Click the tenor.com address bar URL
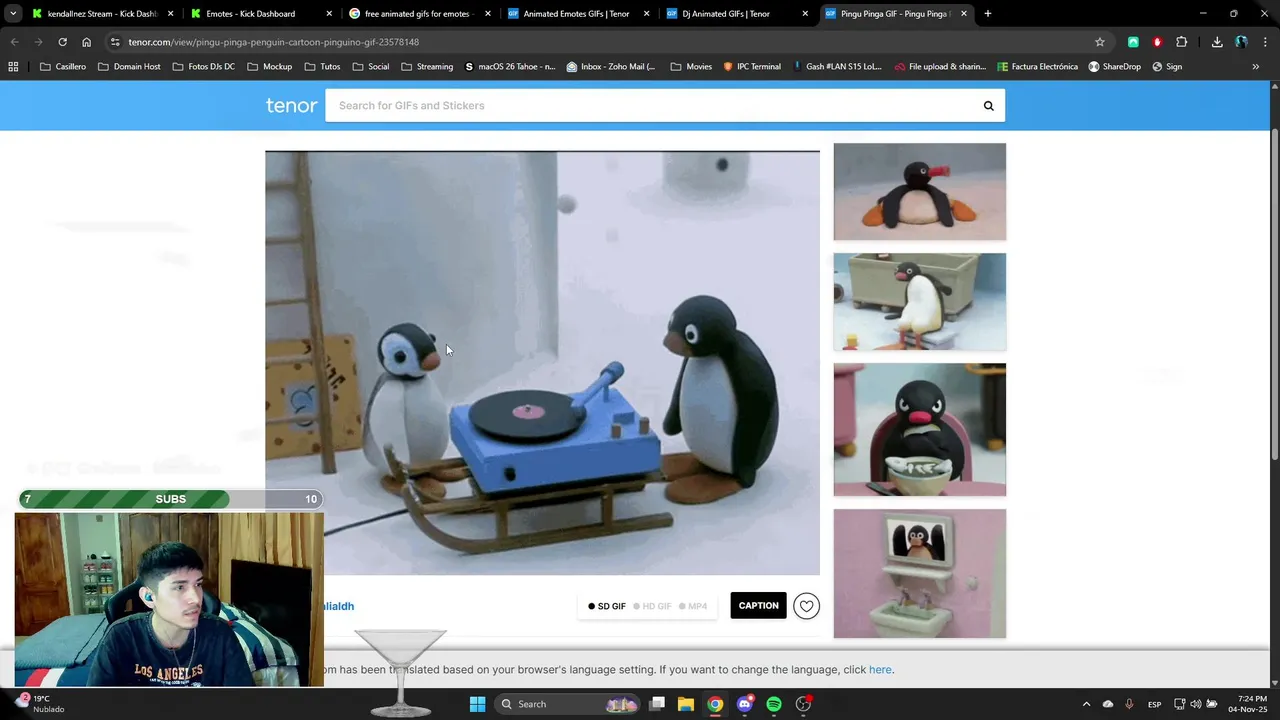The width and height of the screenshot is (1280, 720). [273, 42]
